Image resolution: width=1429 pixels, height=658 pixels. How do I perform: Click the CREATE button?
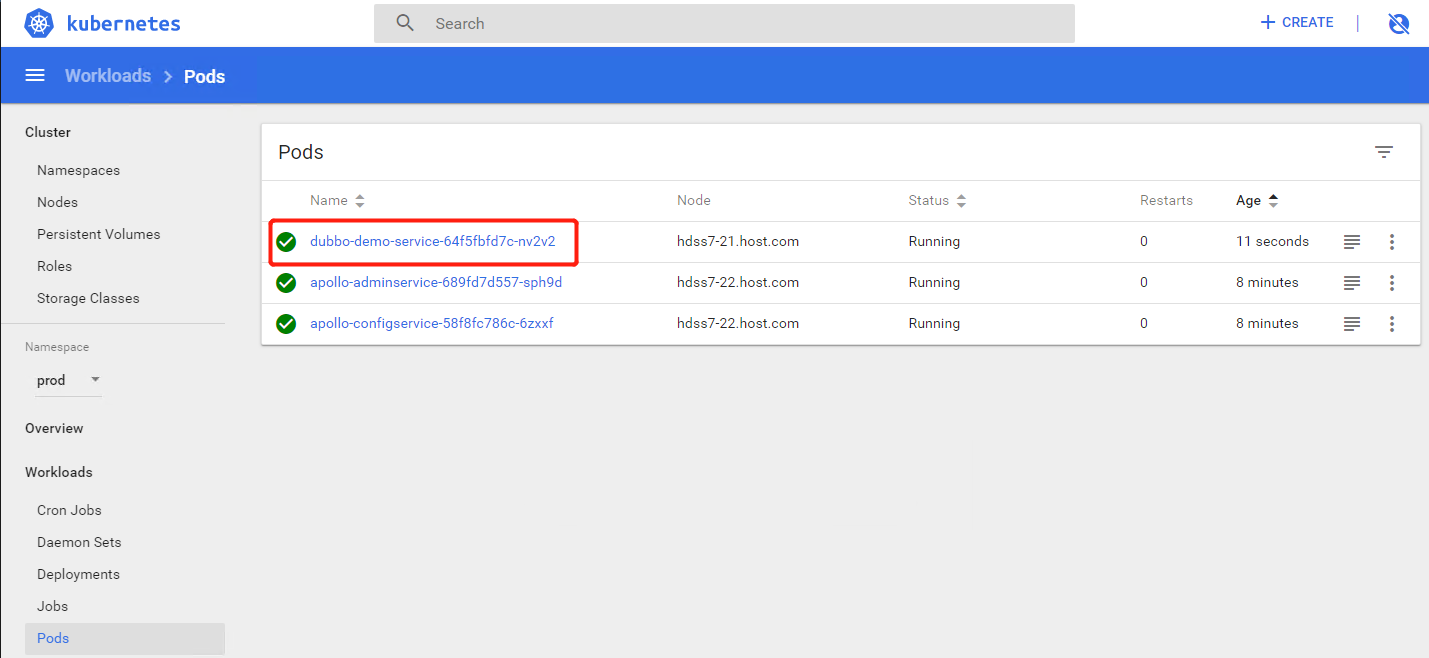pos(1296,22)
